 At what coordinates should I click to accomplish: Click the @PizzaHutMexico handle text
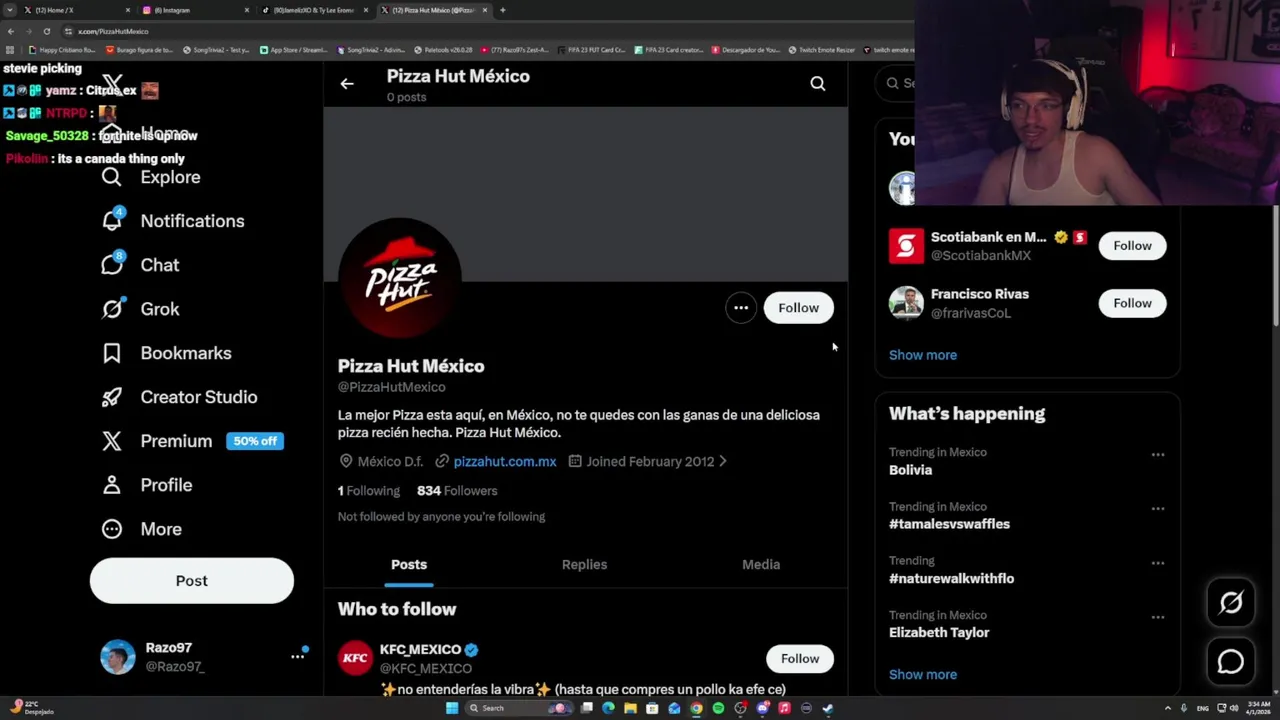coord(392,387)
